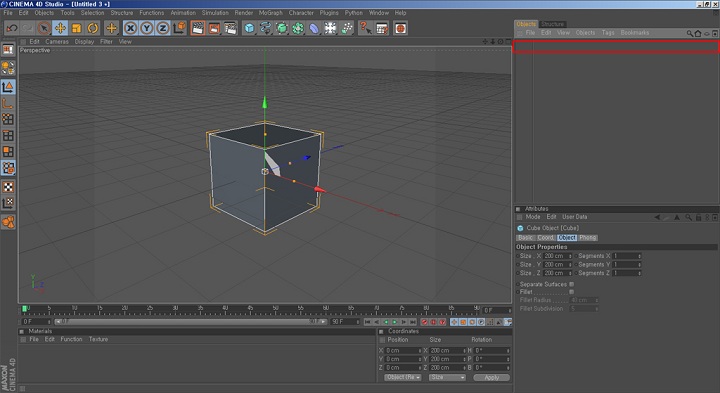Render active view with clapperboard icon

[198, 28]
